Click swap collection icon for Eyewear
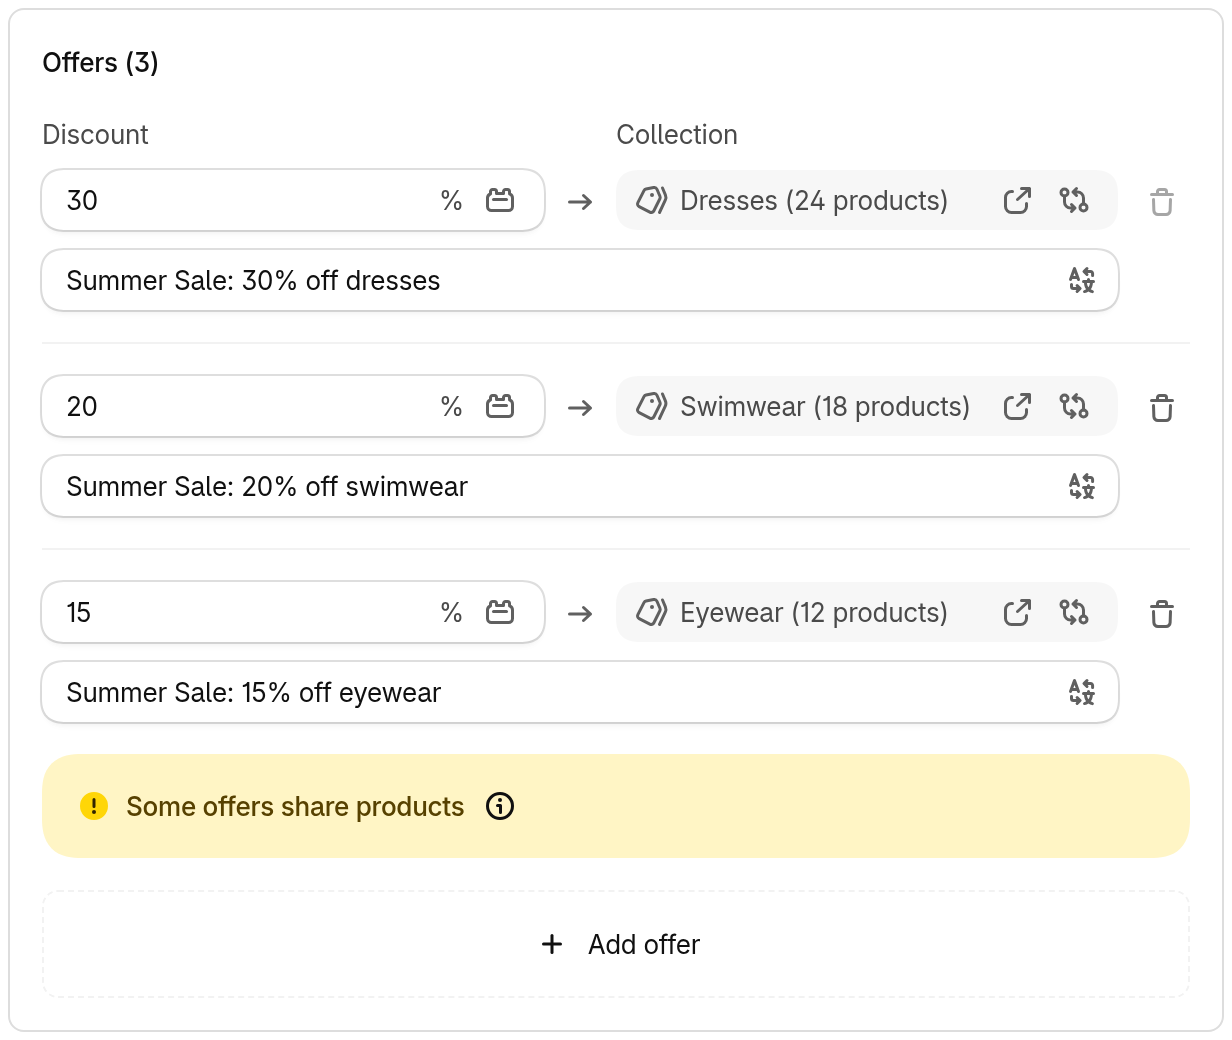The height and width of the screenshot is (1040, 1232). click(x=1074, y=613)
